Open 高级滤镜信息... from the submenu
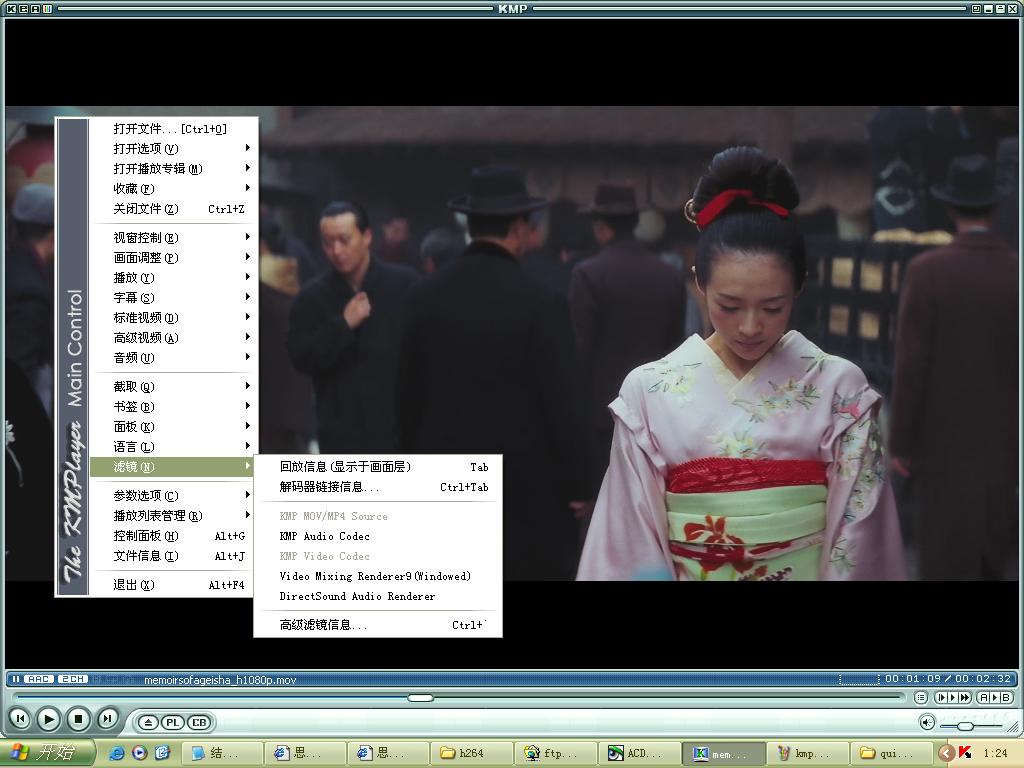This screenshot has height=768, width=1024. [x=377, y=625]
